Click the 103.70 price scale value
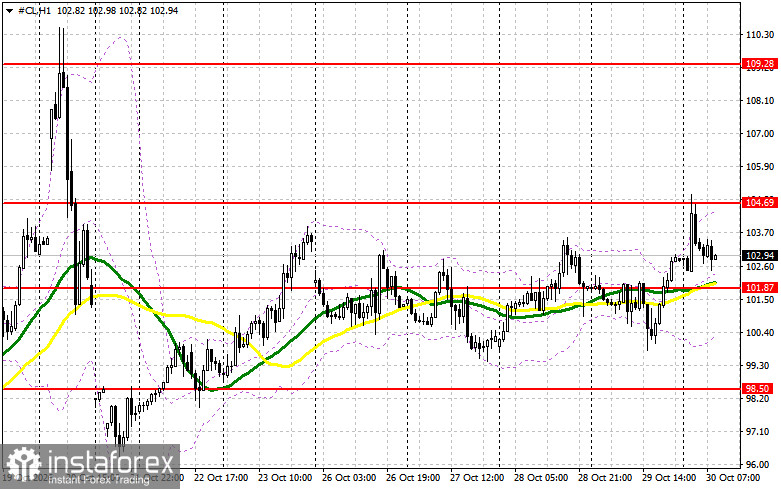Viewport: 781px width, 489px height. pos(760,233)
